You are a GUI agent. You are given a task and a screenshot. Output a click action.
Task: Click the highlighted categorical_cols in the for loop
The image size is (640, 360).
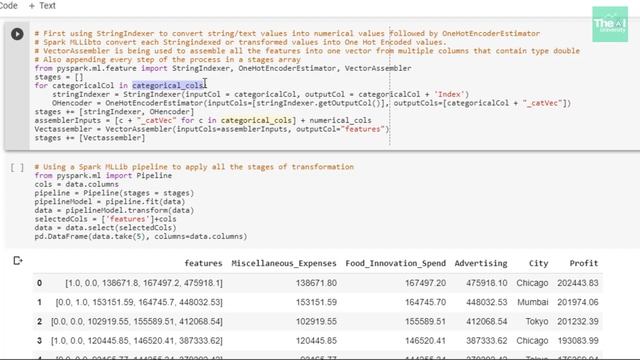(x=168, y=85)
